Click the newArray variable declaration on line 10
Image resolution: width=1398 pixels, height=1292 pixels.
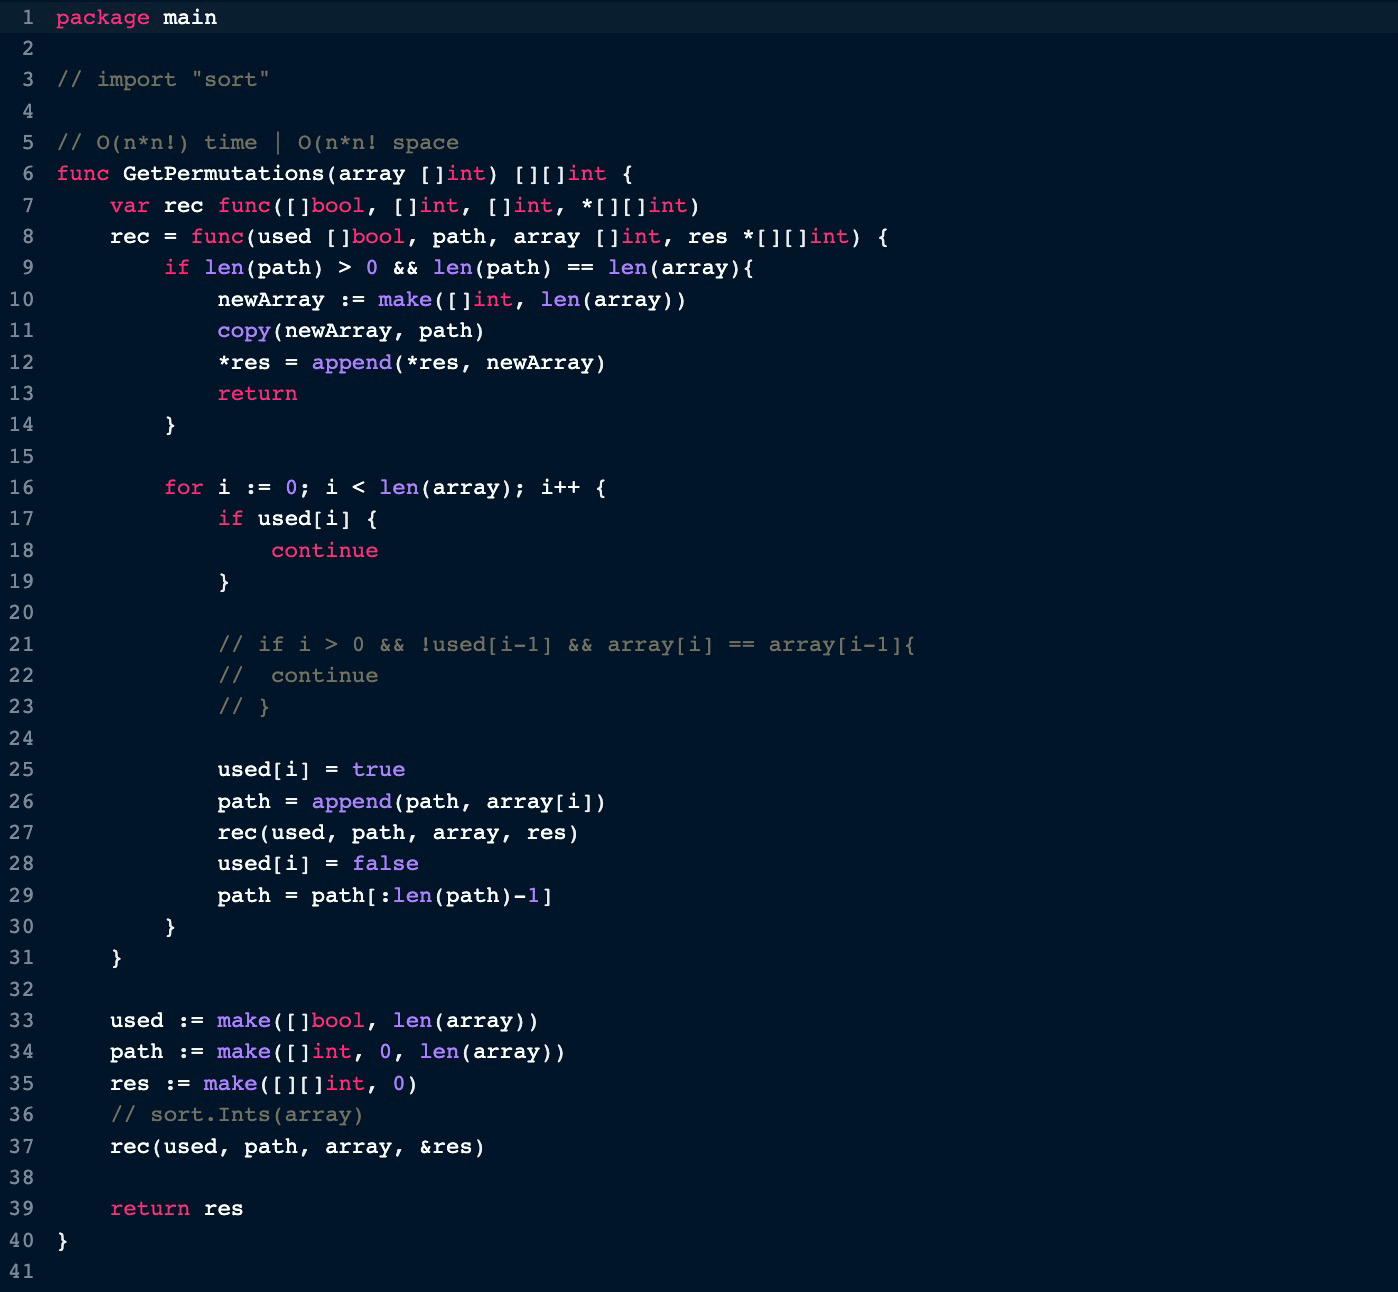(x=270, y=300)
